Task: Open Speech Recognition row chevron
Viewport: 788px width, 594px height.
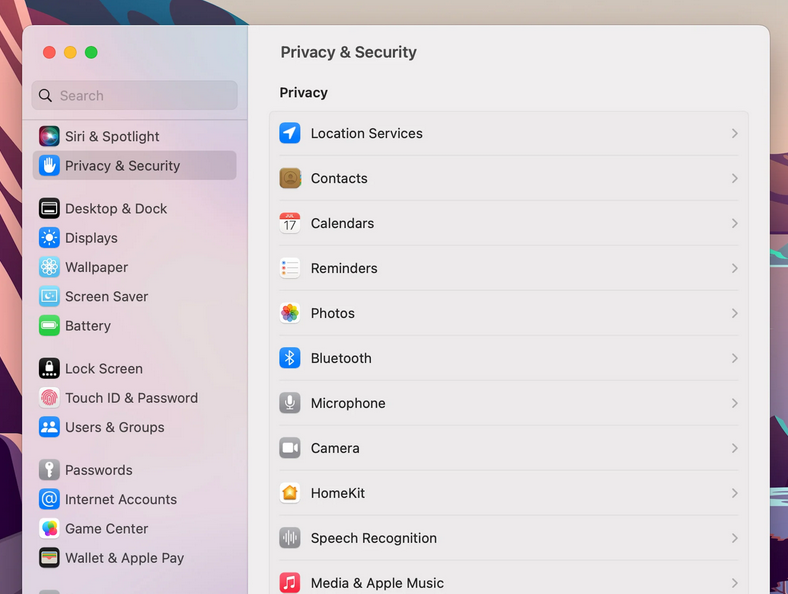Action: coord(735,538)
